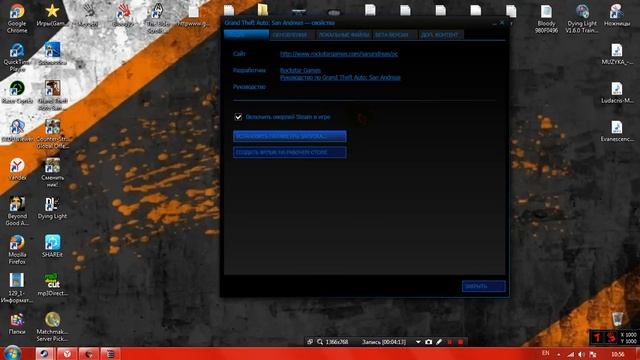Screen dimensions: 640x360
Task: Click the Запись recording timer text
Action: pyautogui.click(x=384, y=342)
